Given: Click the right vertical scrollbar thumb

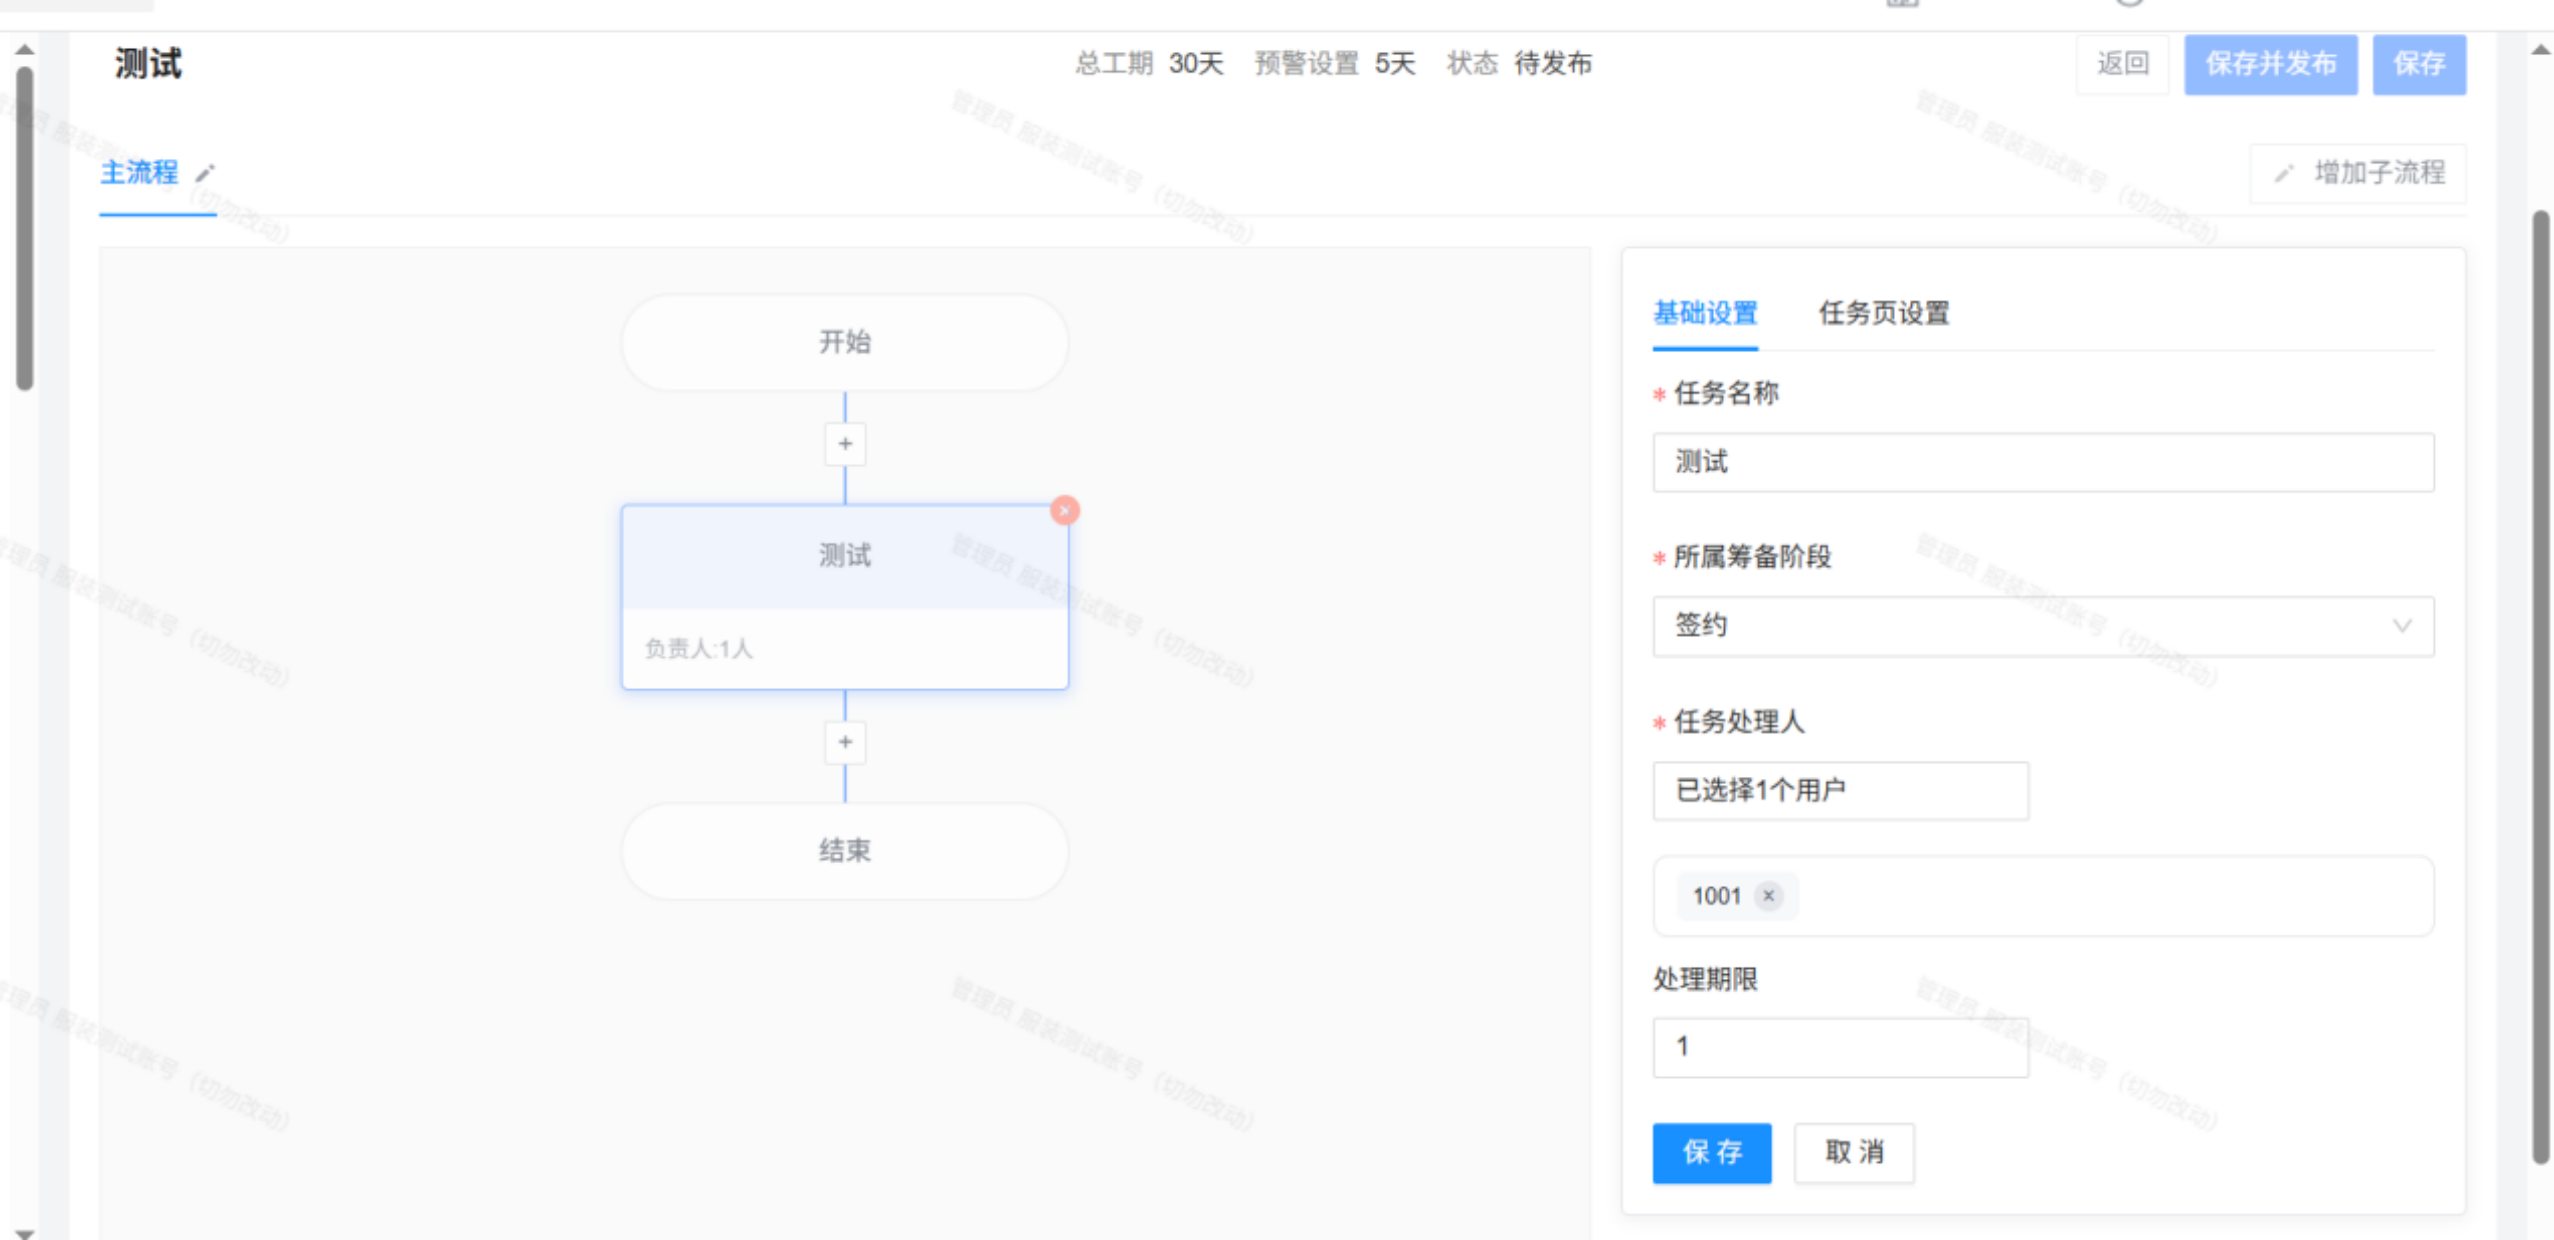Looking at the screenshot, I should click(x=2540, y=686).
